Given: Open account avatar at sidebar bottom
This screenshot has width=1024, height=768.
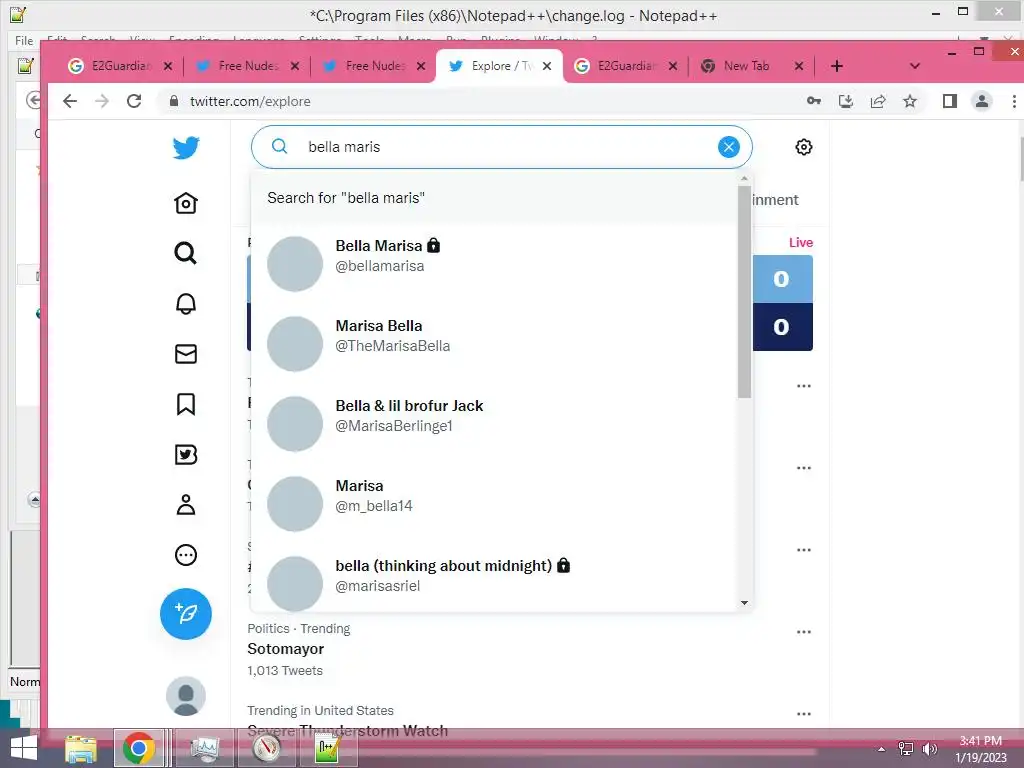Looking at the screenshot, I should click(186, 696).
